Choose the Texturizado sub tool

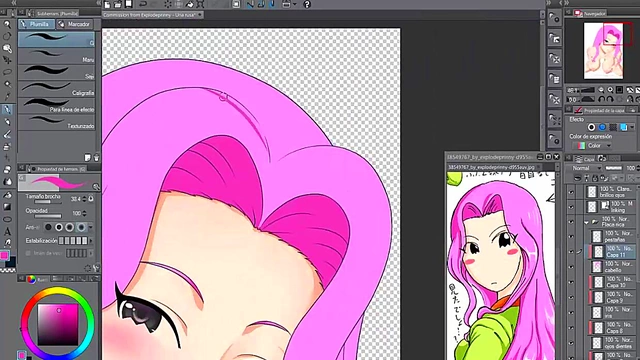point(56,122)
